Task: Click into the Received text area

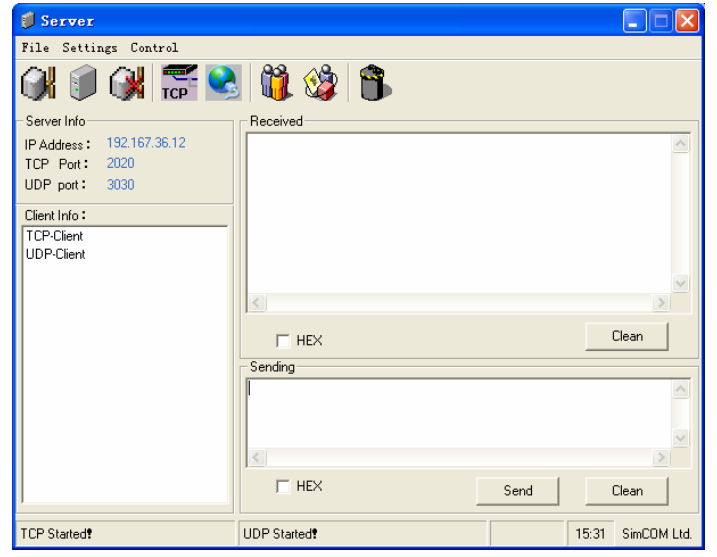Action: tap(459, 214)
